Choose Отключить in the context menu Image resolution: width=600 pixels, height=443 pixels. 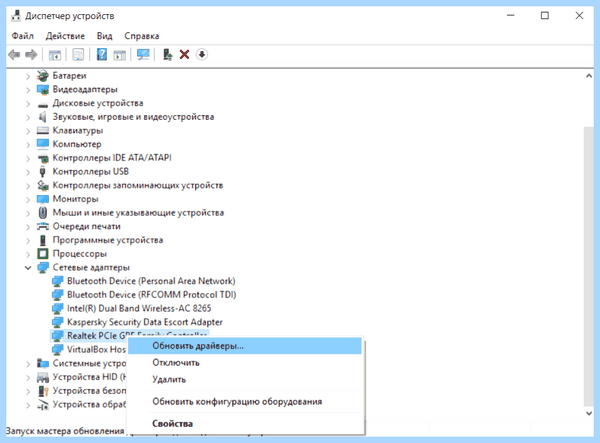click(x=245, y=363)
